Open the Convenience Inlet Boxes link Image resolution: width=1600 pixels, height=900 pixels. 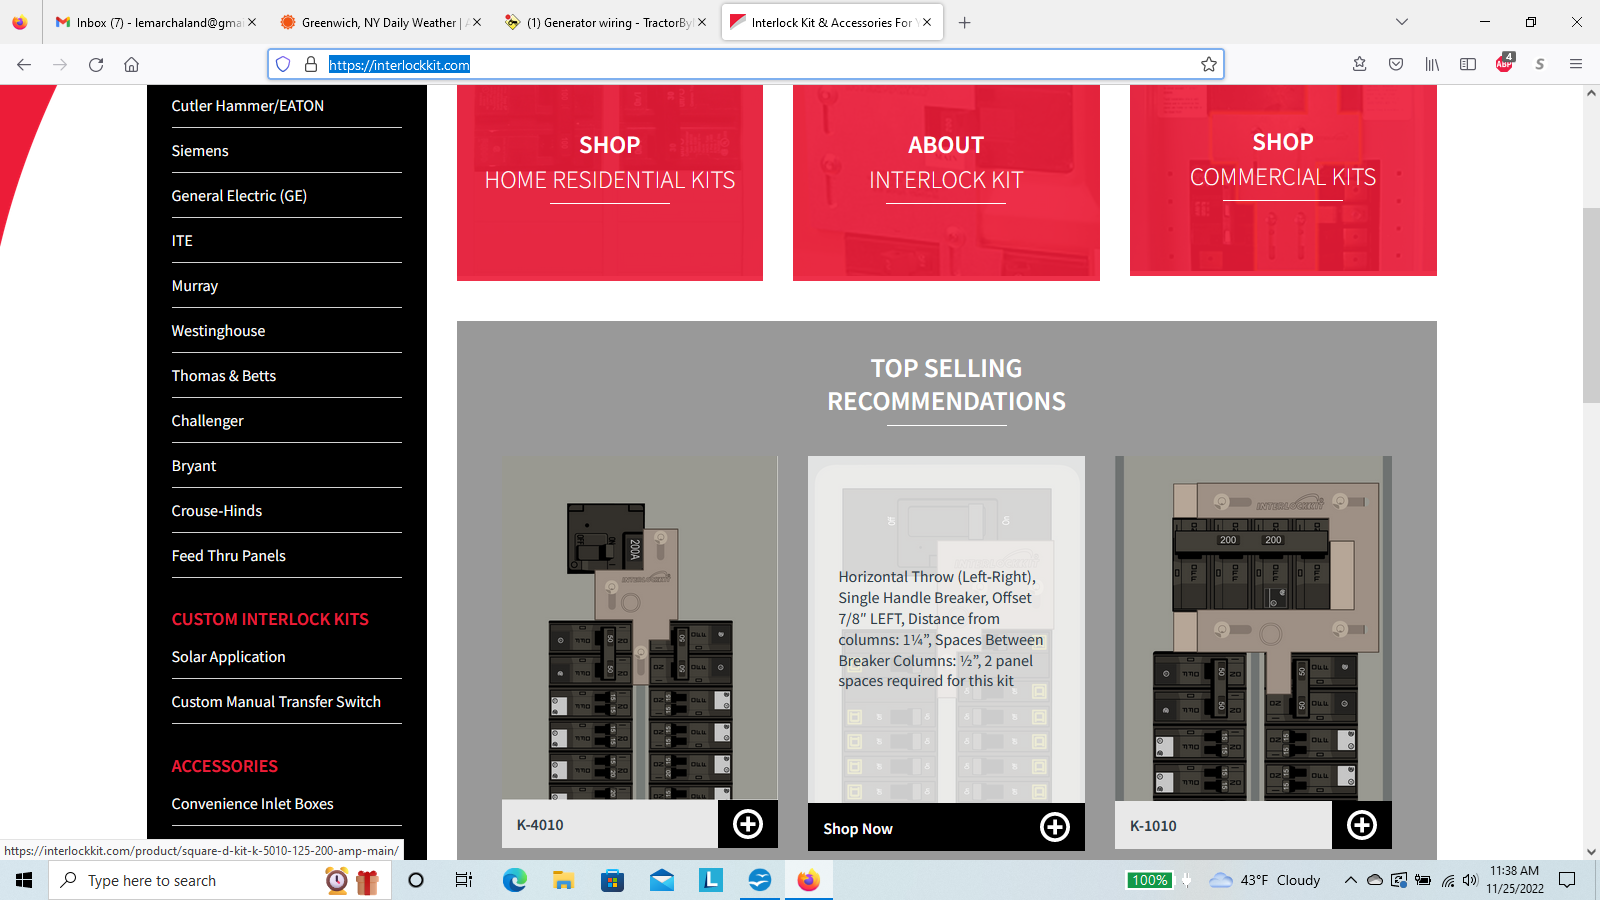point(252,803)
